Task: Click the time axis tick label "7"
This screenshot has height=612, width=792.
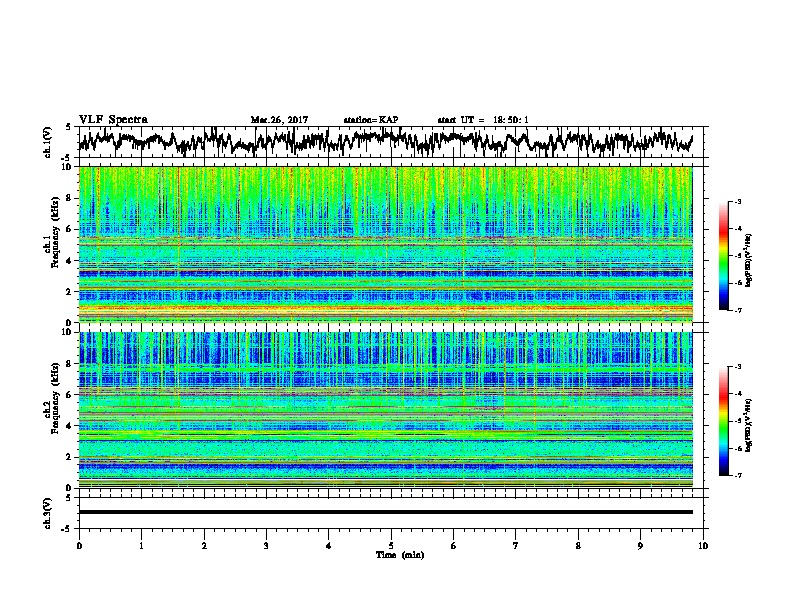Action: click(516, 545)
